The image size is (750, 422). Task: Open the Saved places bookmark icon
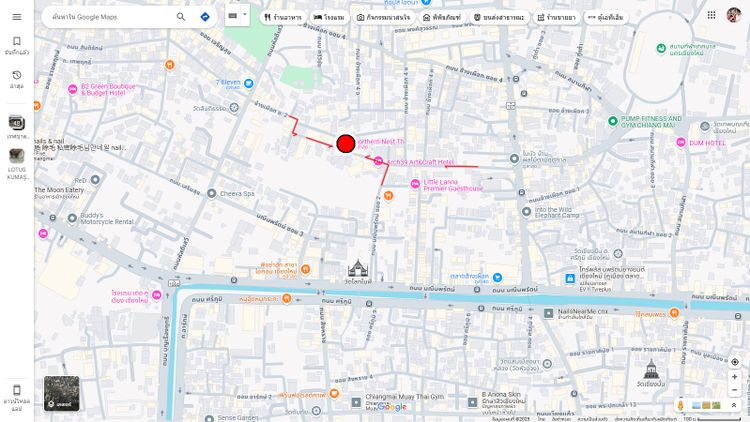(17, 41)
